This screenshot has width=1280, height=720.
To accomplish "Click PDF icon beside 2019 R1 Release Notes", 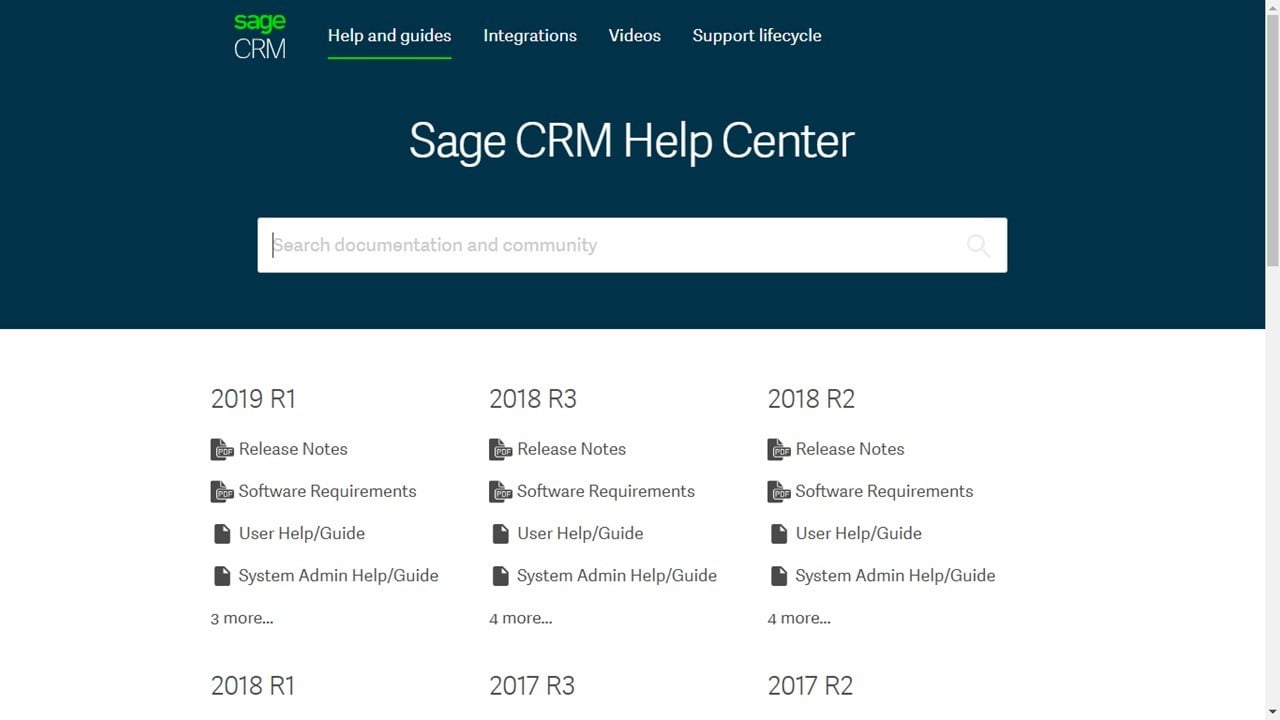I will [x=221, y=450].
